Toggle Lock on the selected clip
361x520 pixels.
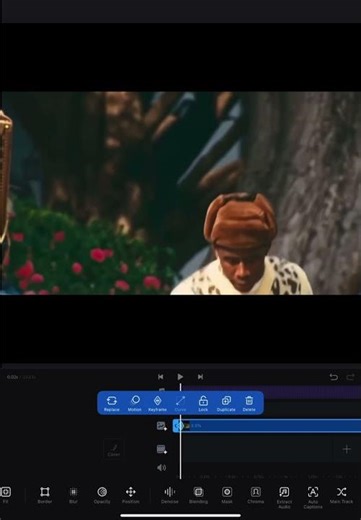click(x=203, y=403)
